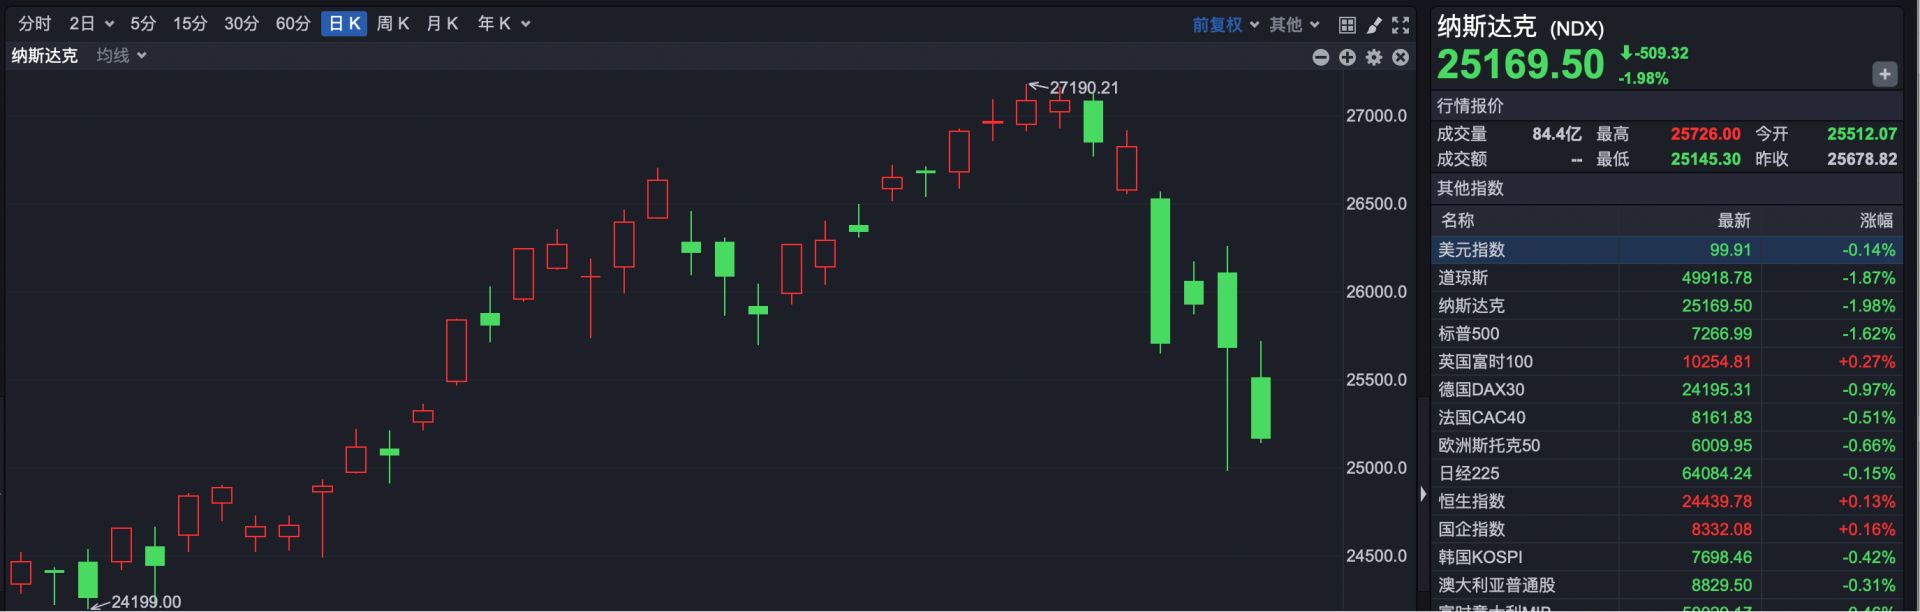1920x612 pixels.
Task: Switch to the 30分 chart tab
Action: (x=241, y=23)
